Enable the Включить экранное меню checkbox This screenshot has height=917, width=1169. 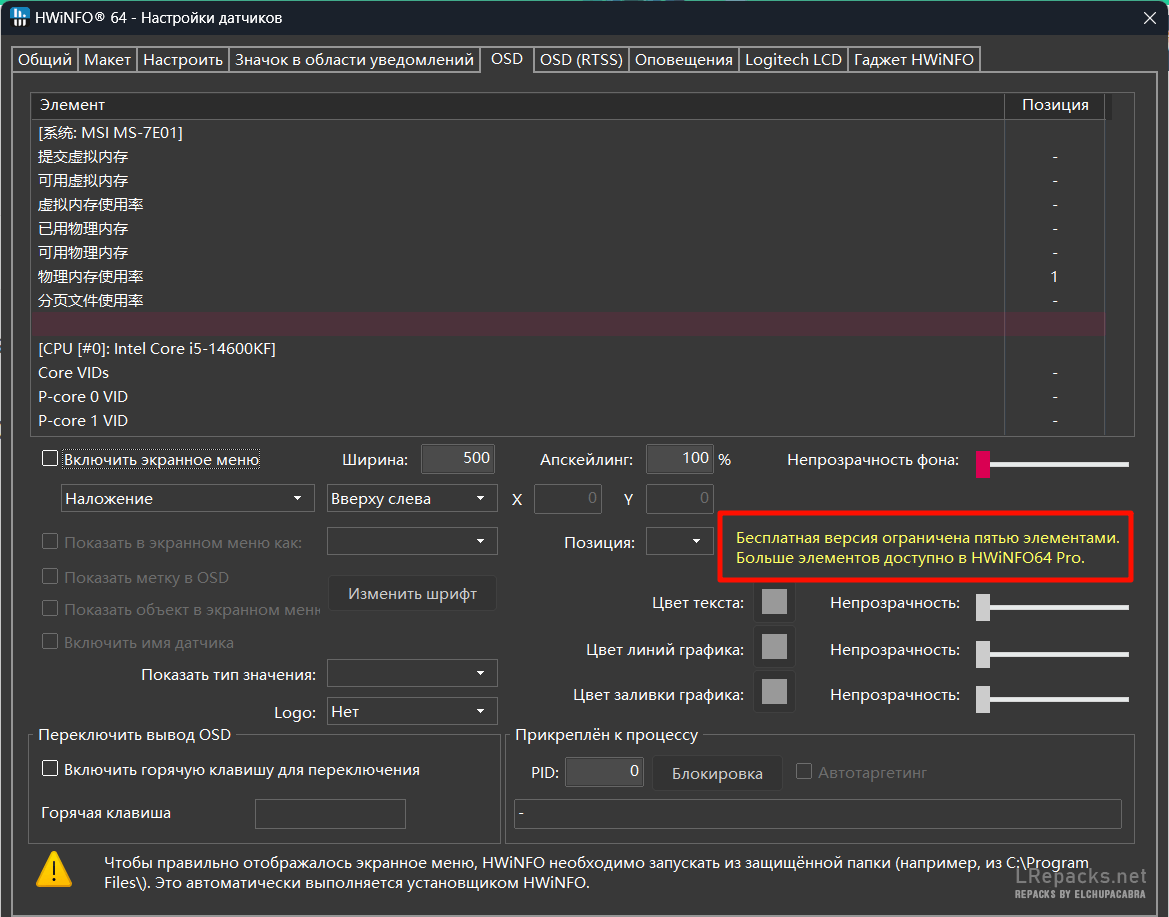50,458
